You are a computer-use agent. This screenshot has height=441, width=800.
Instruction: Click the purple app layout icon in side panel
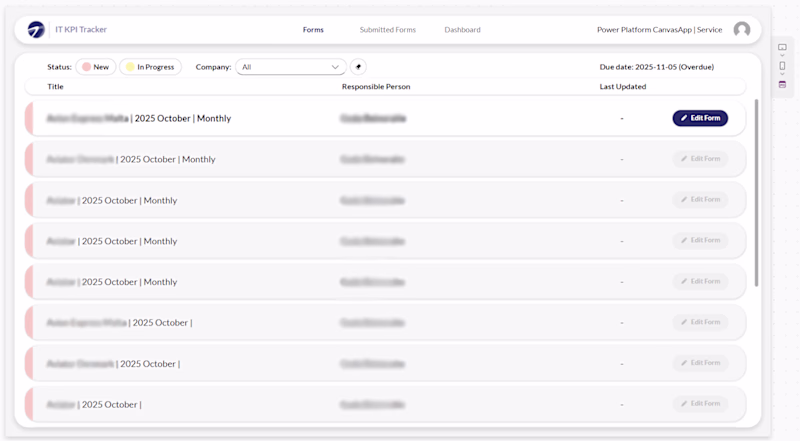pos(782,84)
